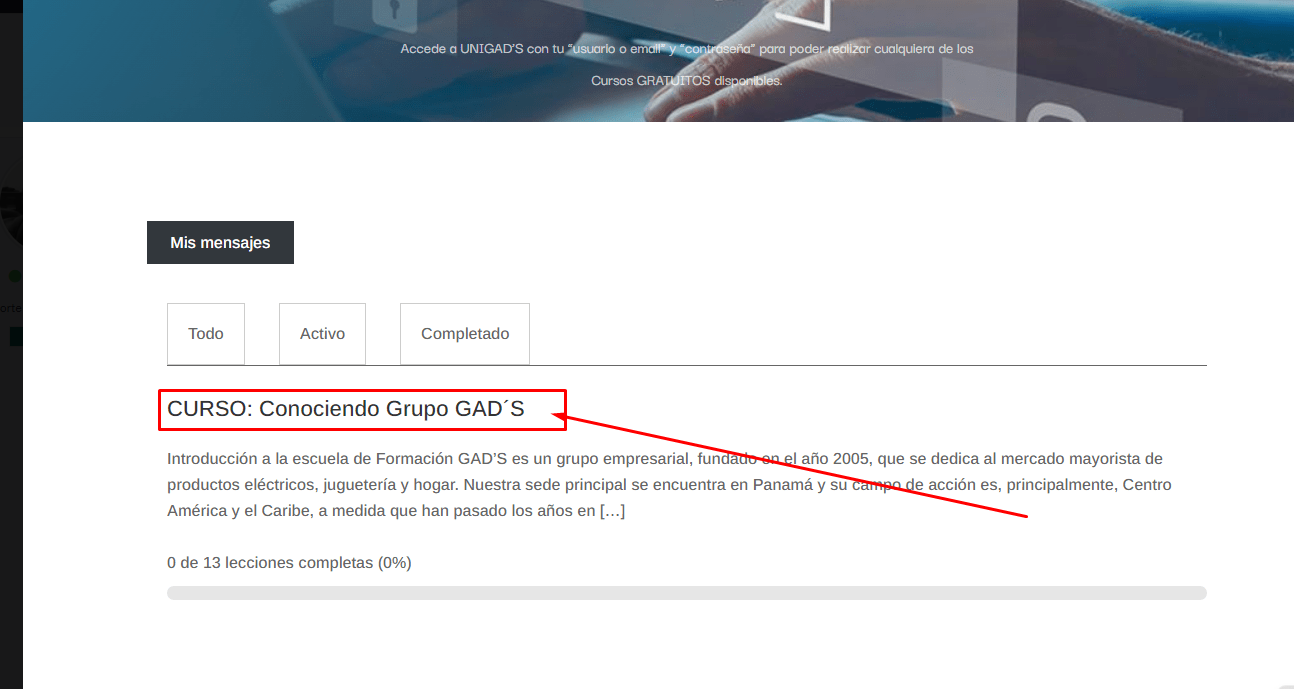Show the Completado tab
This screenshot has width=1294, height=689.
[x=465, y=334]
